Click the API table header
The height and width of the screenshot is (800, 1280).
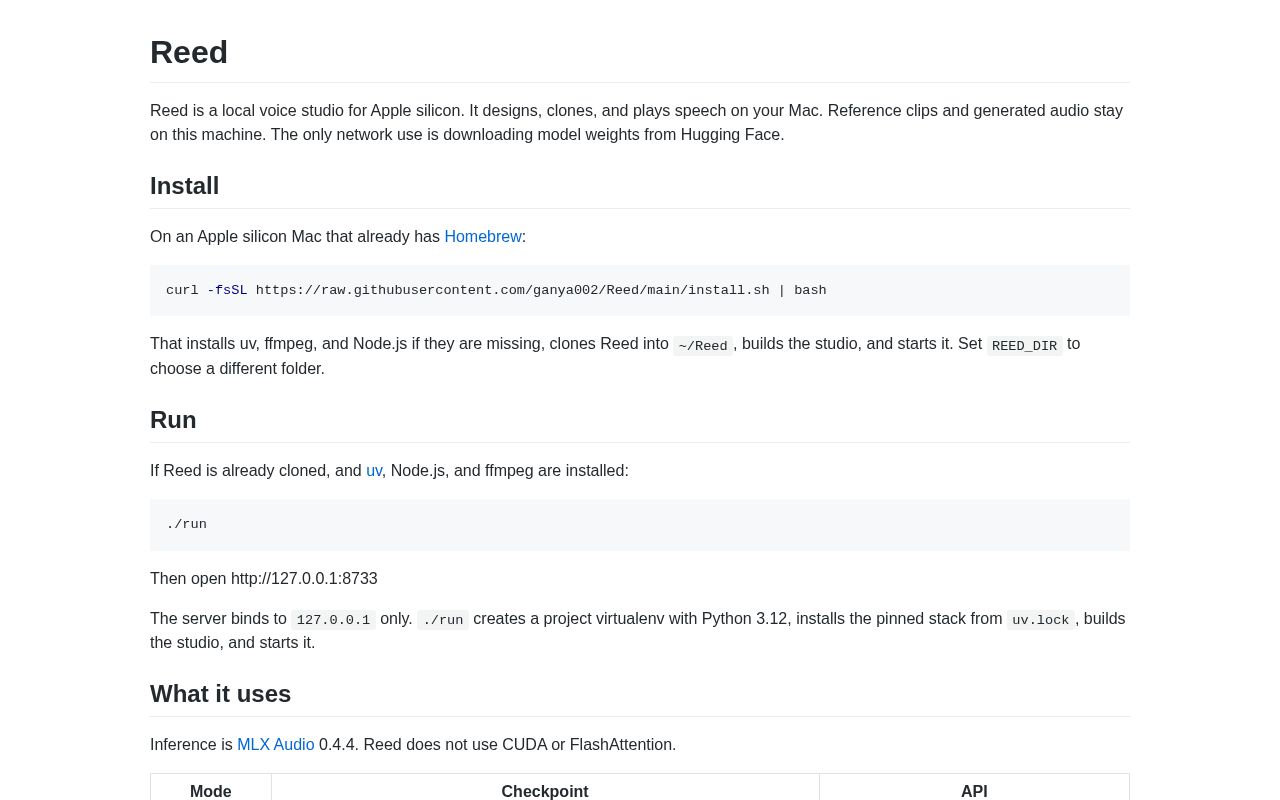974,790
